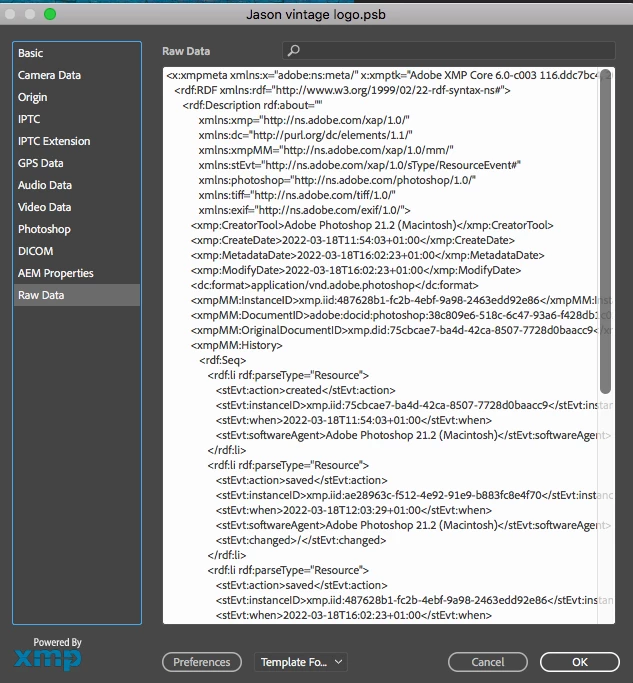Image resolution: width=633 pixels, height=683 pixels.
Task: Focus the Raw Data search field
Action: pyautogui.click(x=449, y=51)
